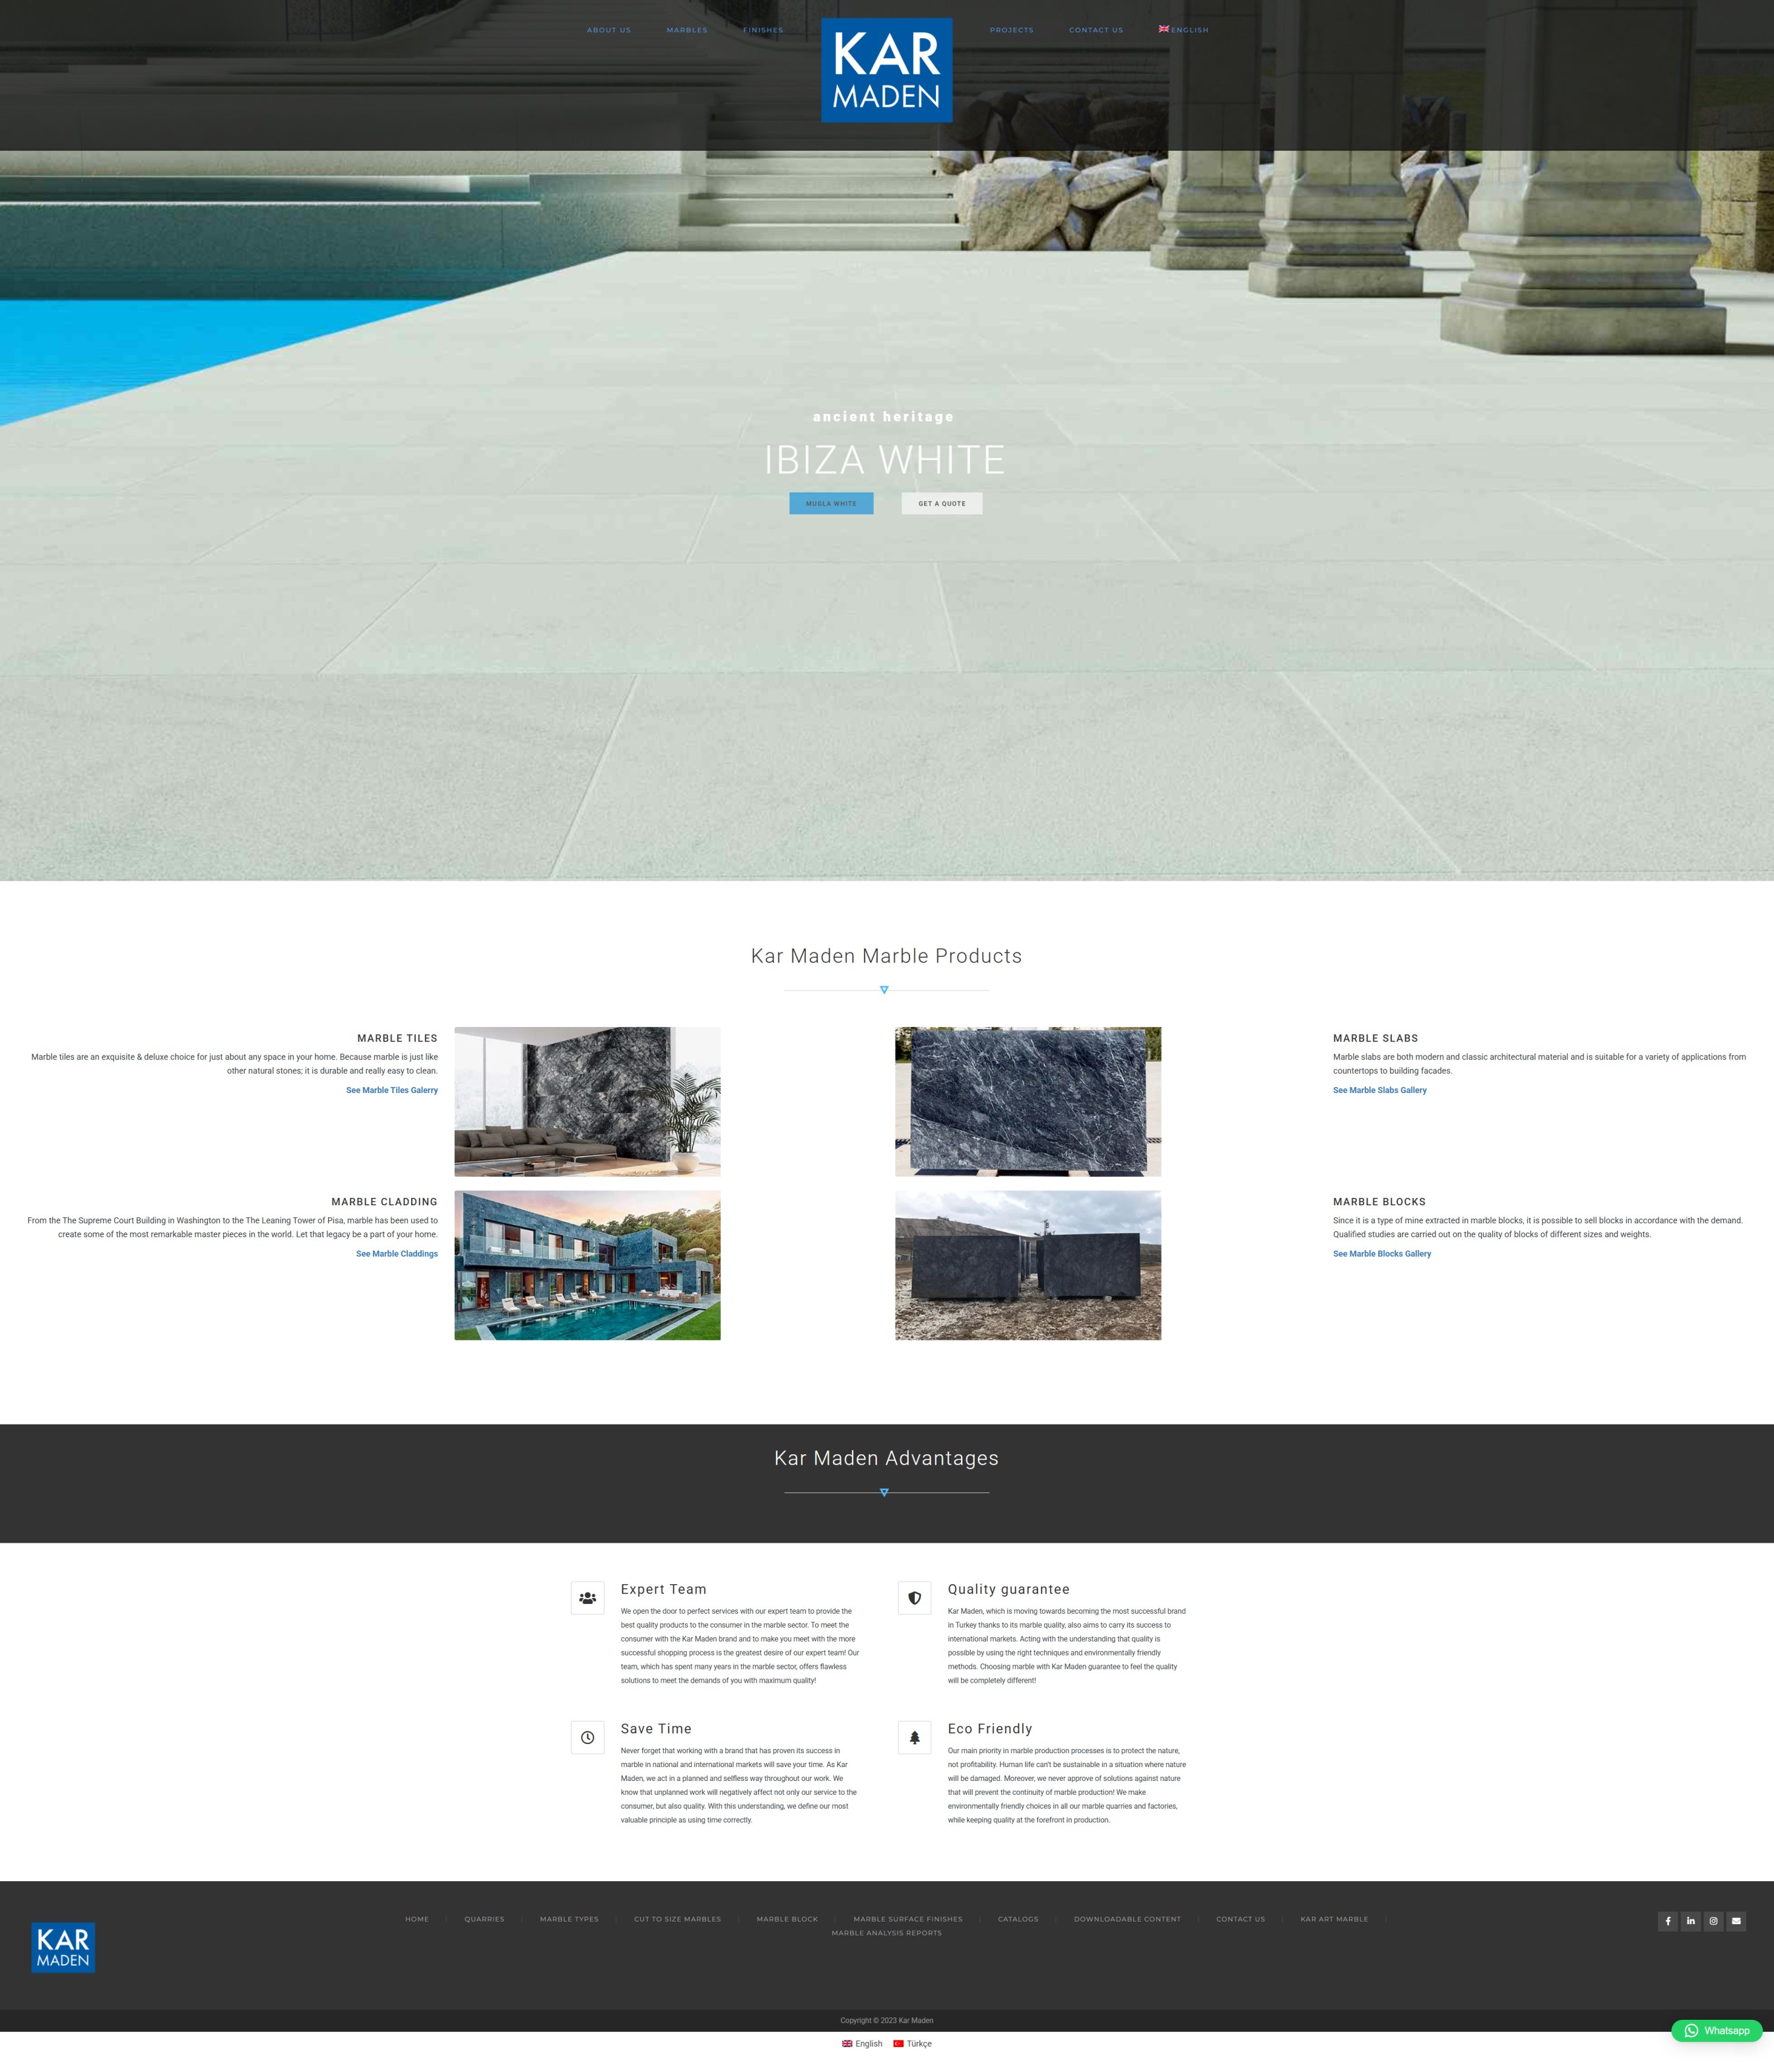Open the Instagram social icon in footer
1774x2072 pixels.
tap(1713, 1921)
